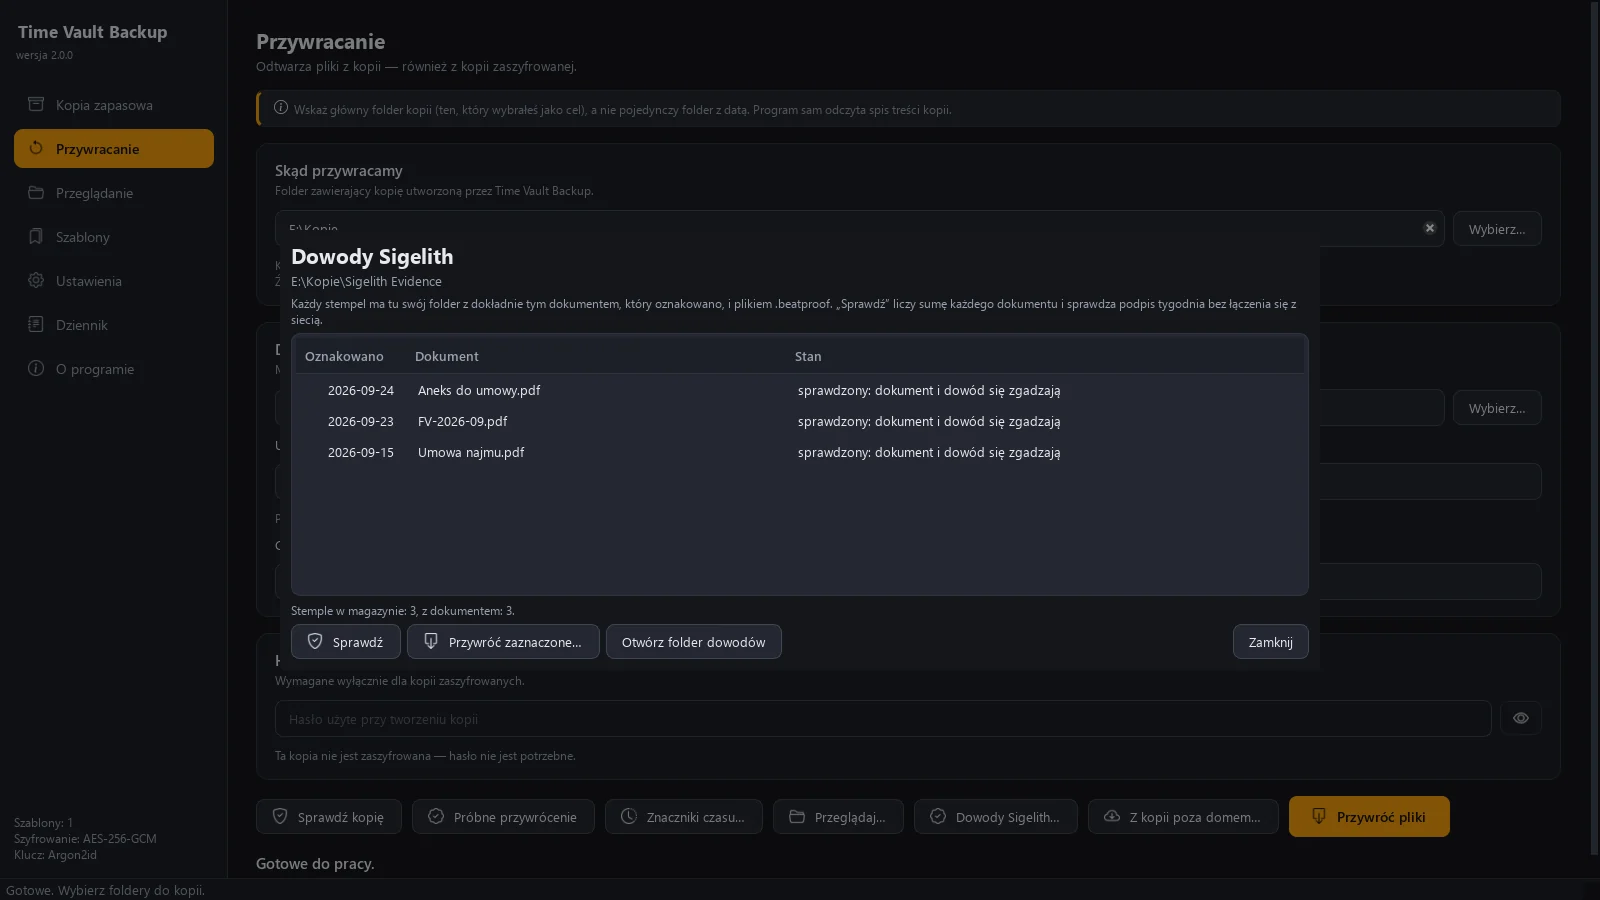Click the shield icon on Sprawdź kopię
This screenshot has height=900, width=1600.
pyautogui.click(x=280, y=816)
